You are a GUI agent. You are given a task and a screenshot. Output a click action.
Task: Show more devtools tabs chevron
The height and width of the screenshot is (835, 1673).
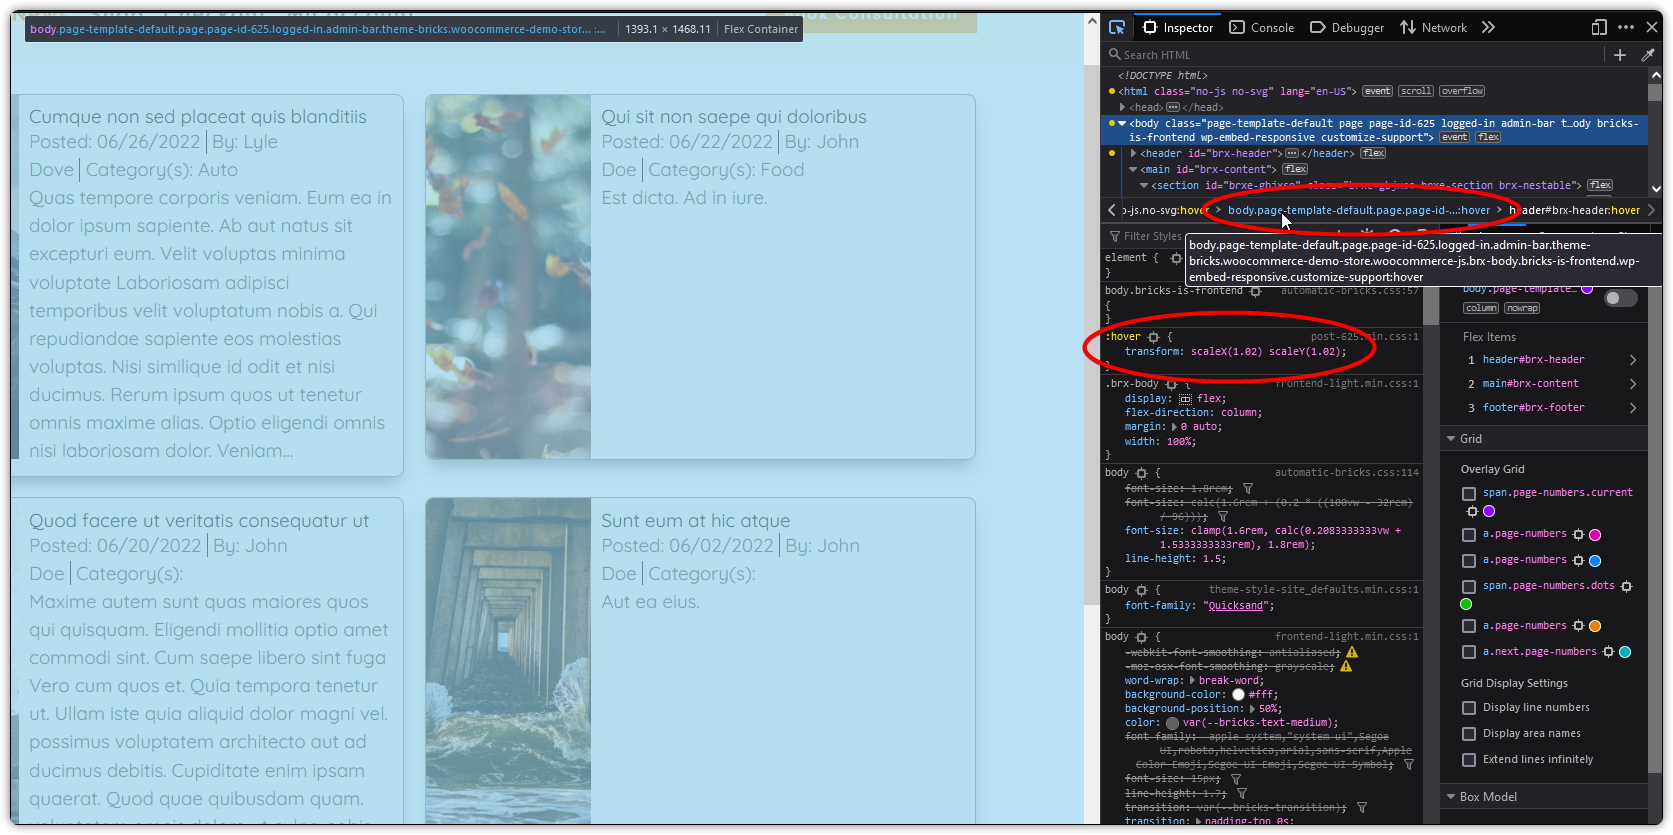pos(1488,27)
